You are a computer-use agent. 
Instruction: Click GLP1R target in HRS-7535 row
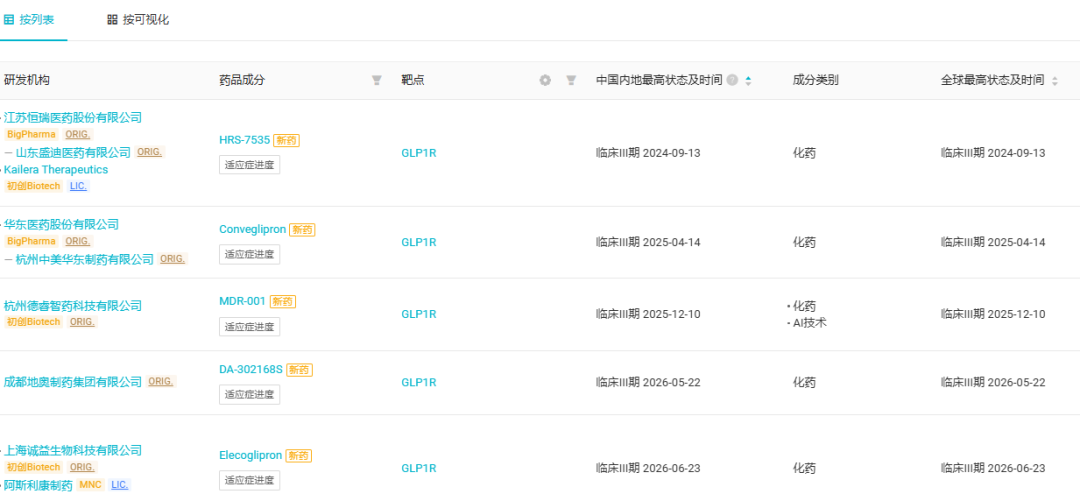419,153
